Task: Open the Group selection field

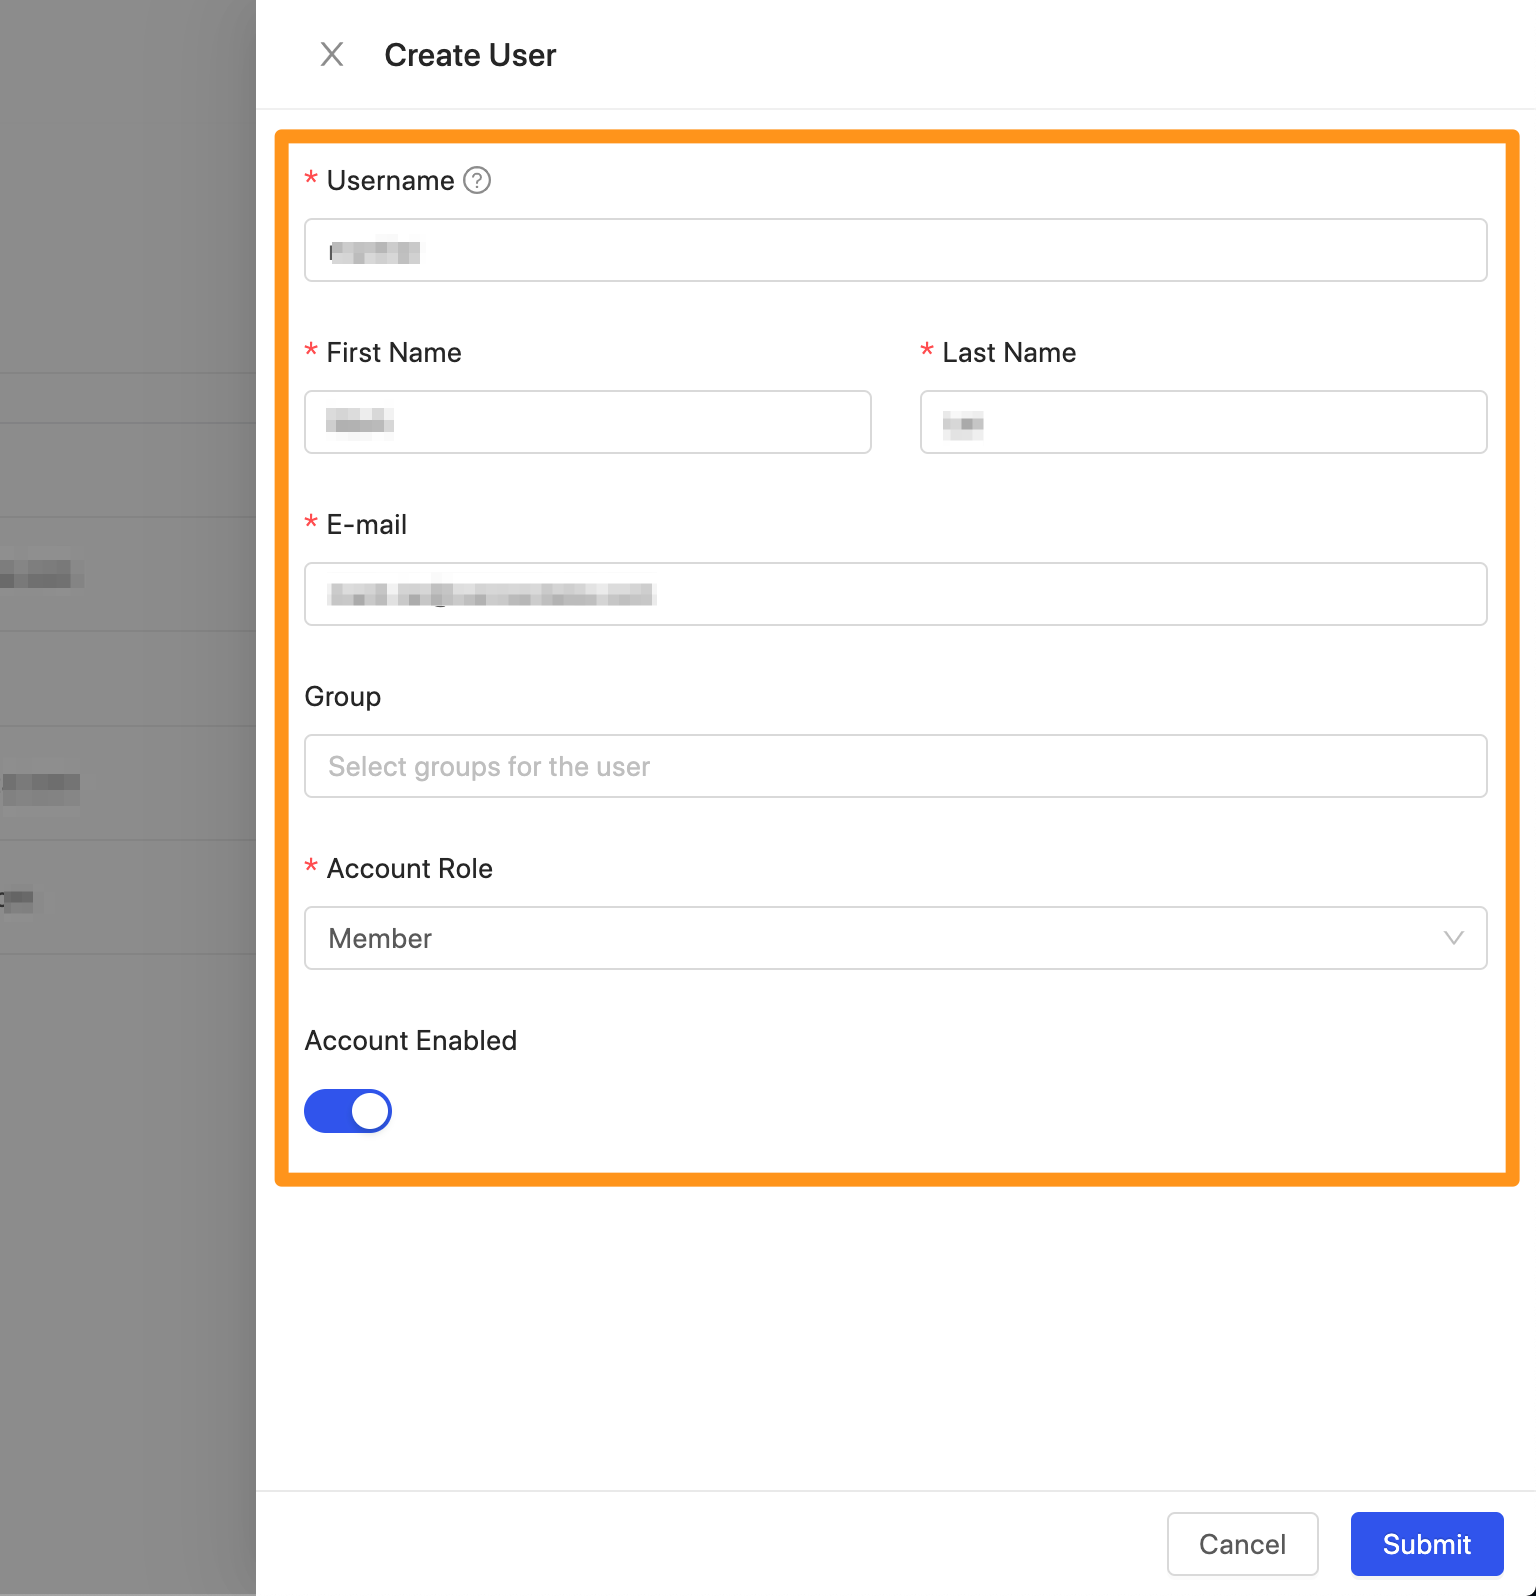Action: 895,766
